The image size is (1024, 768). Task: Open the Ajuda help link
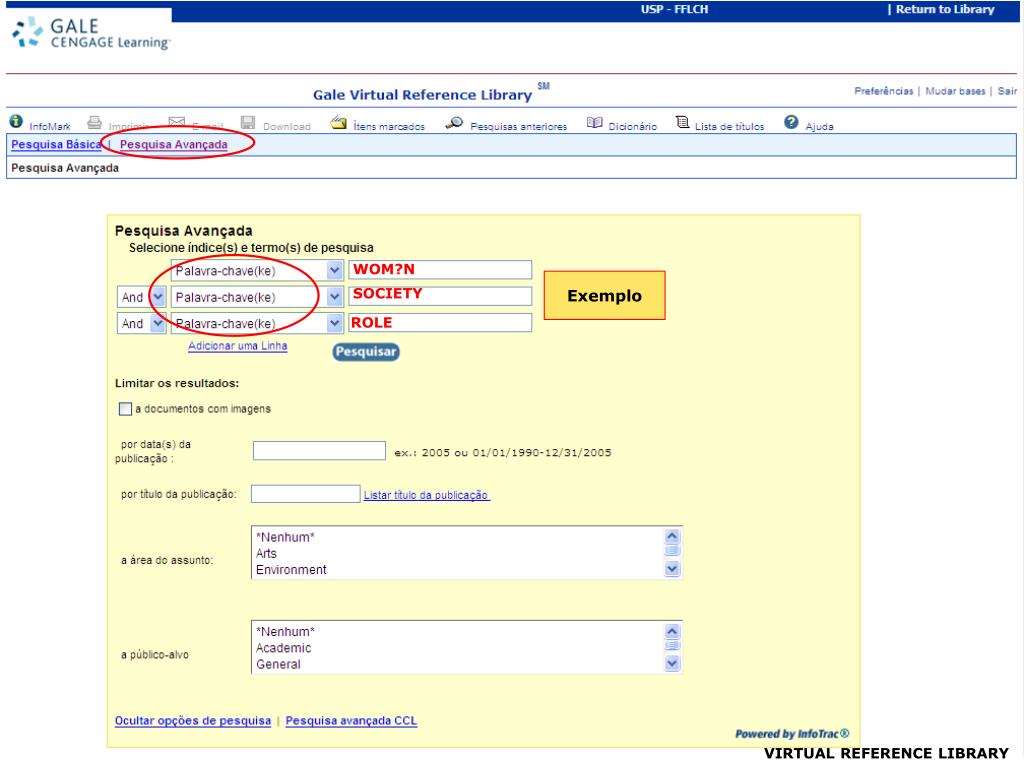(819, 127)
